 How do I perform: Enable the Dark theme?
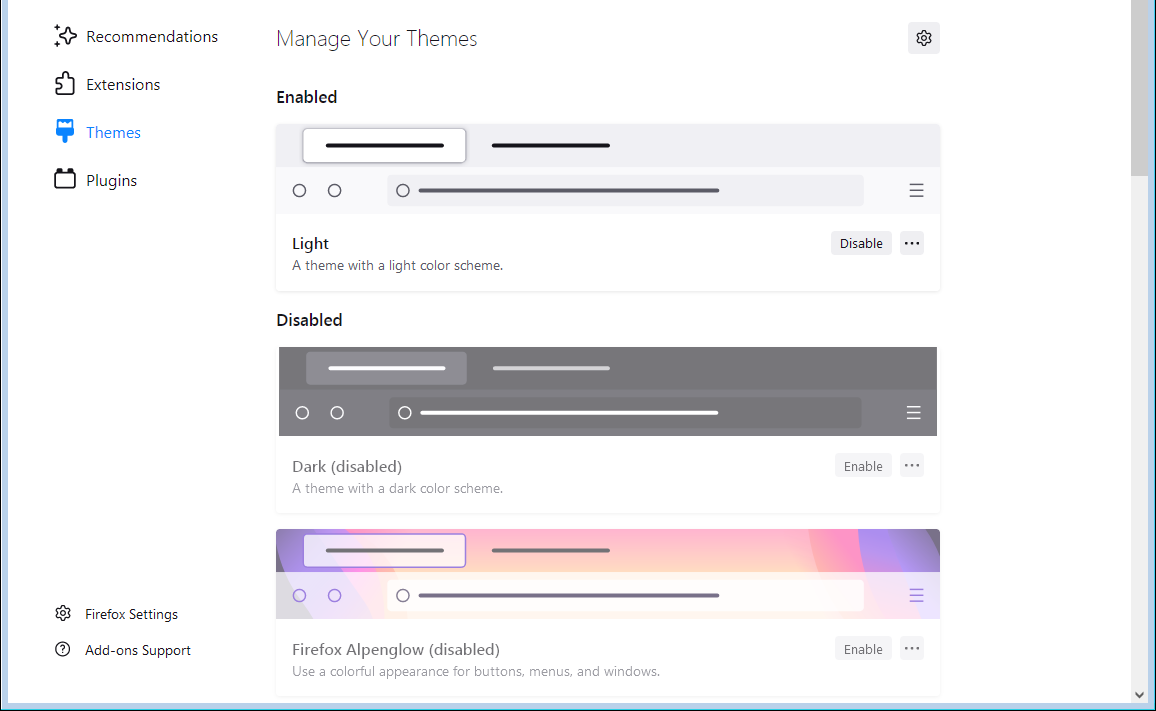[863, 465]
